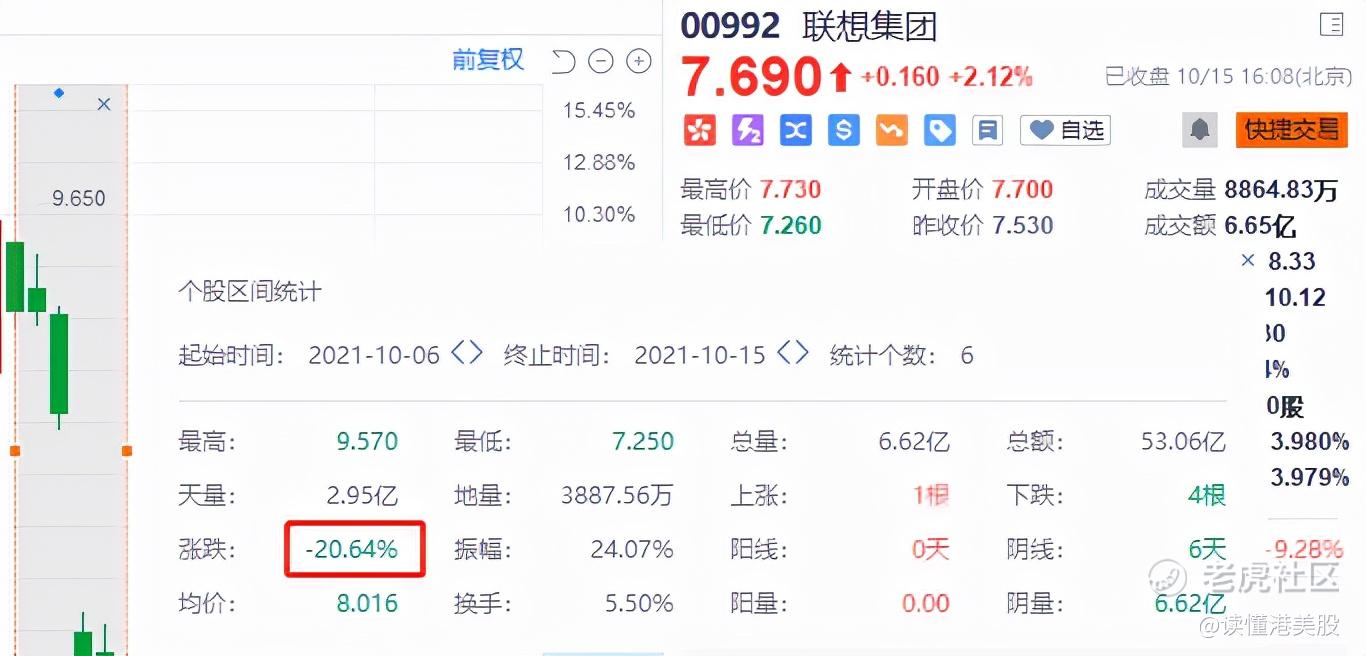This screenshot has width=1366, height=656.
Task: Open the notes comment icon
Action: coord(987,130)
